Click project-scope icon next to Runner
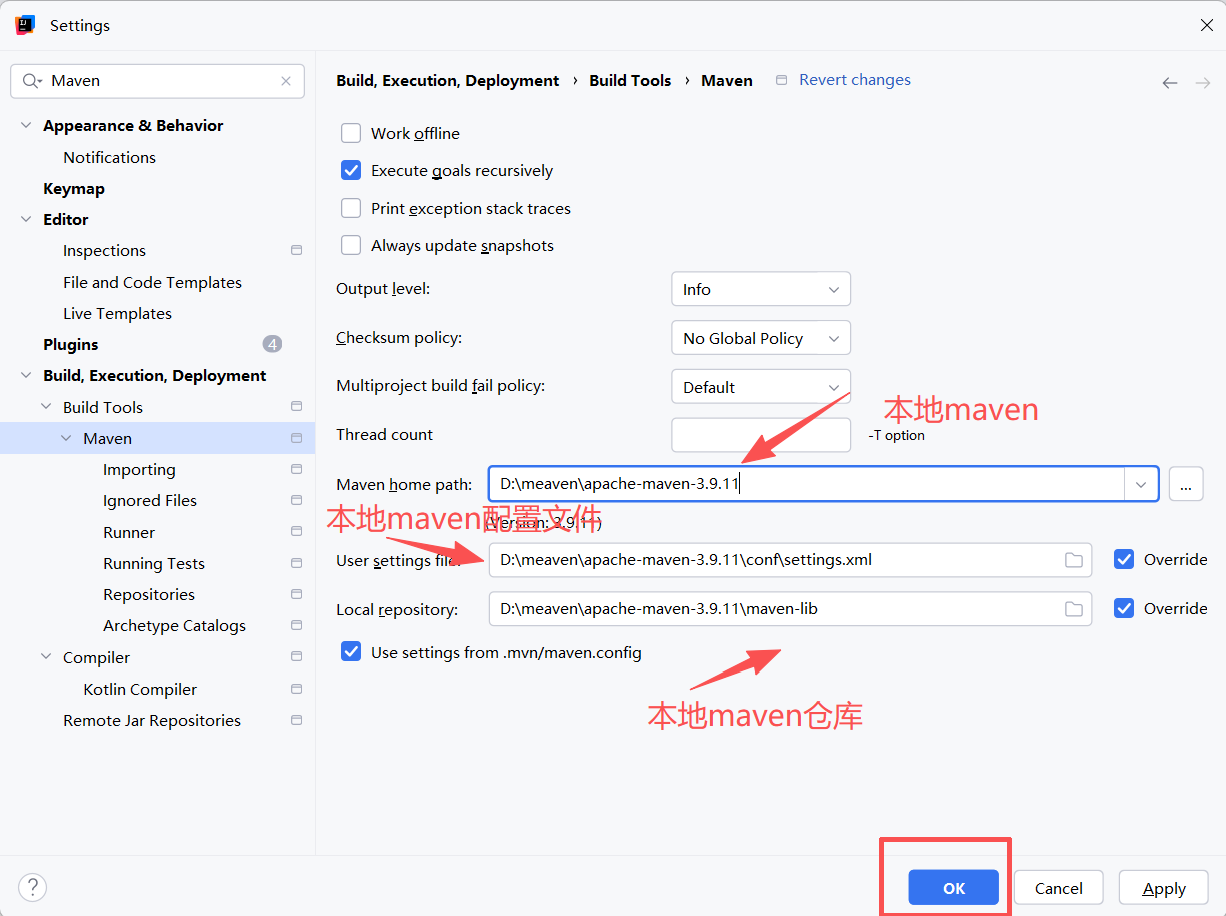1226x916 pixels. click(296, 531)
